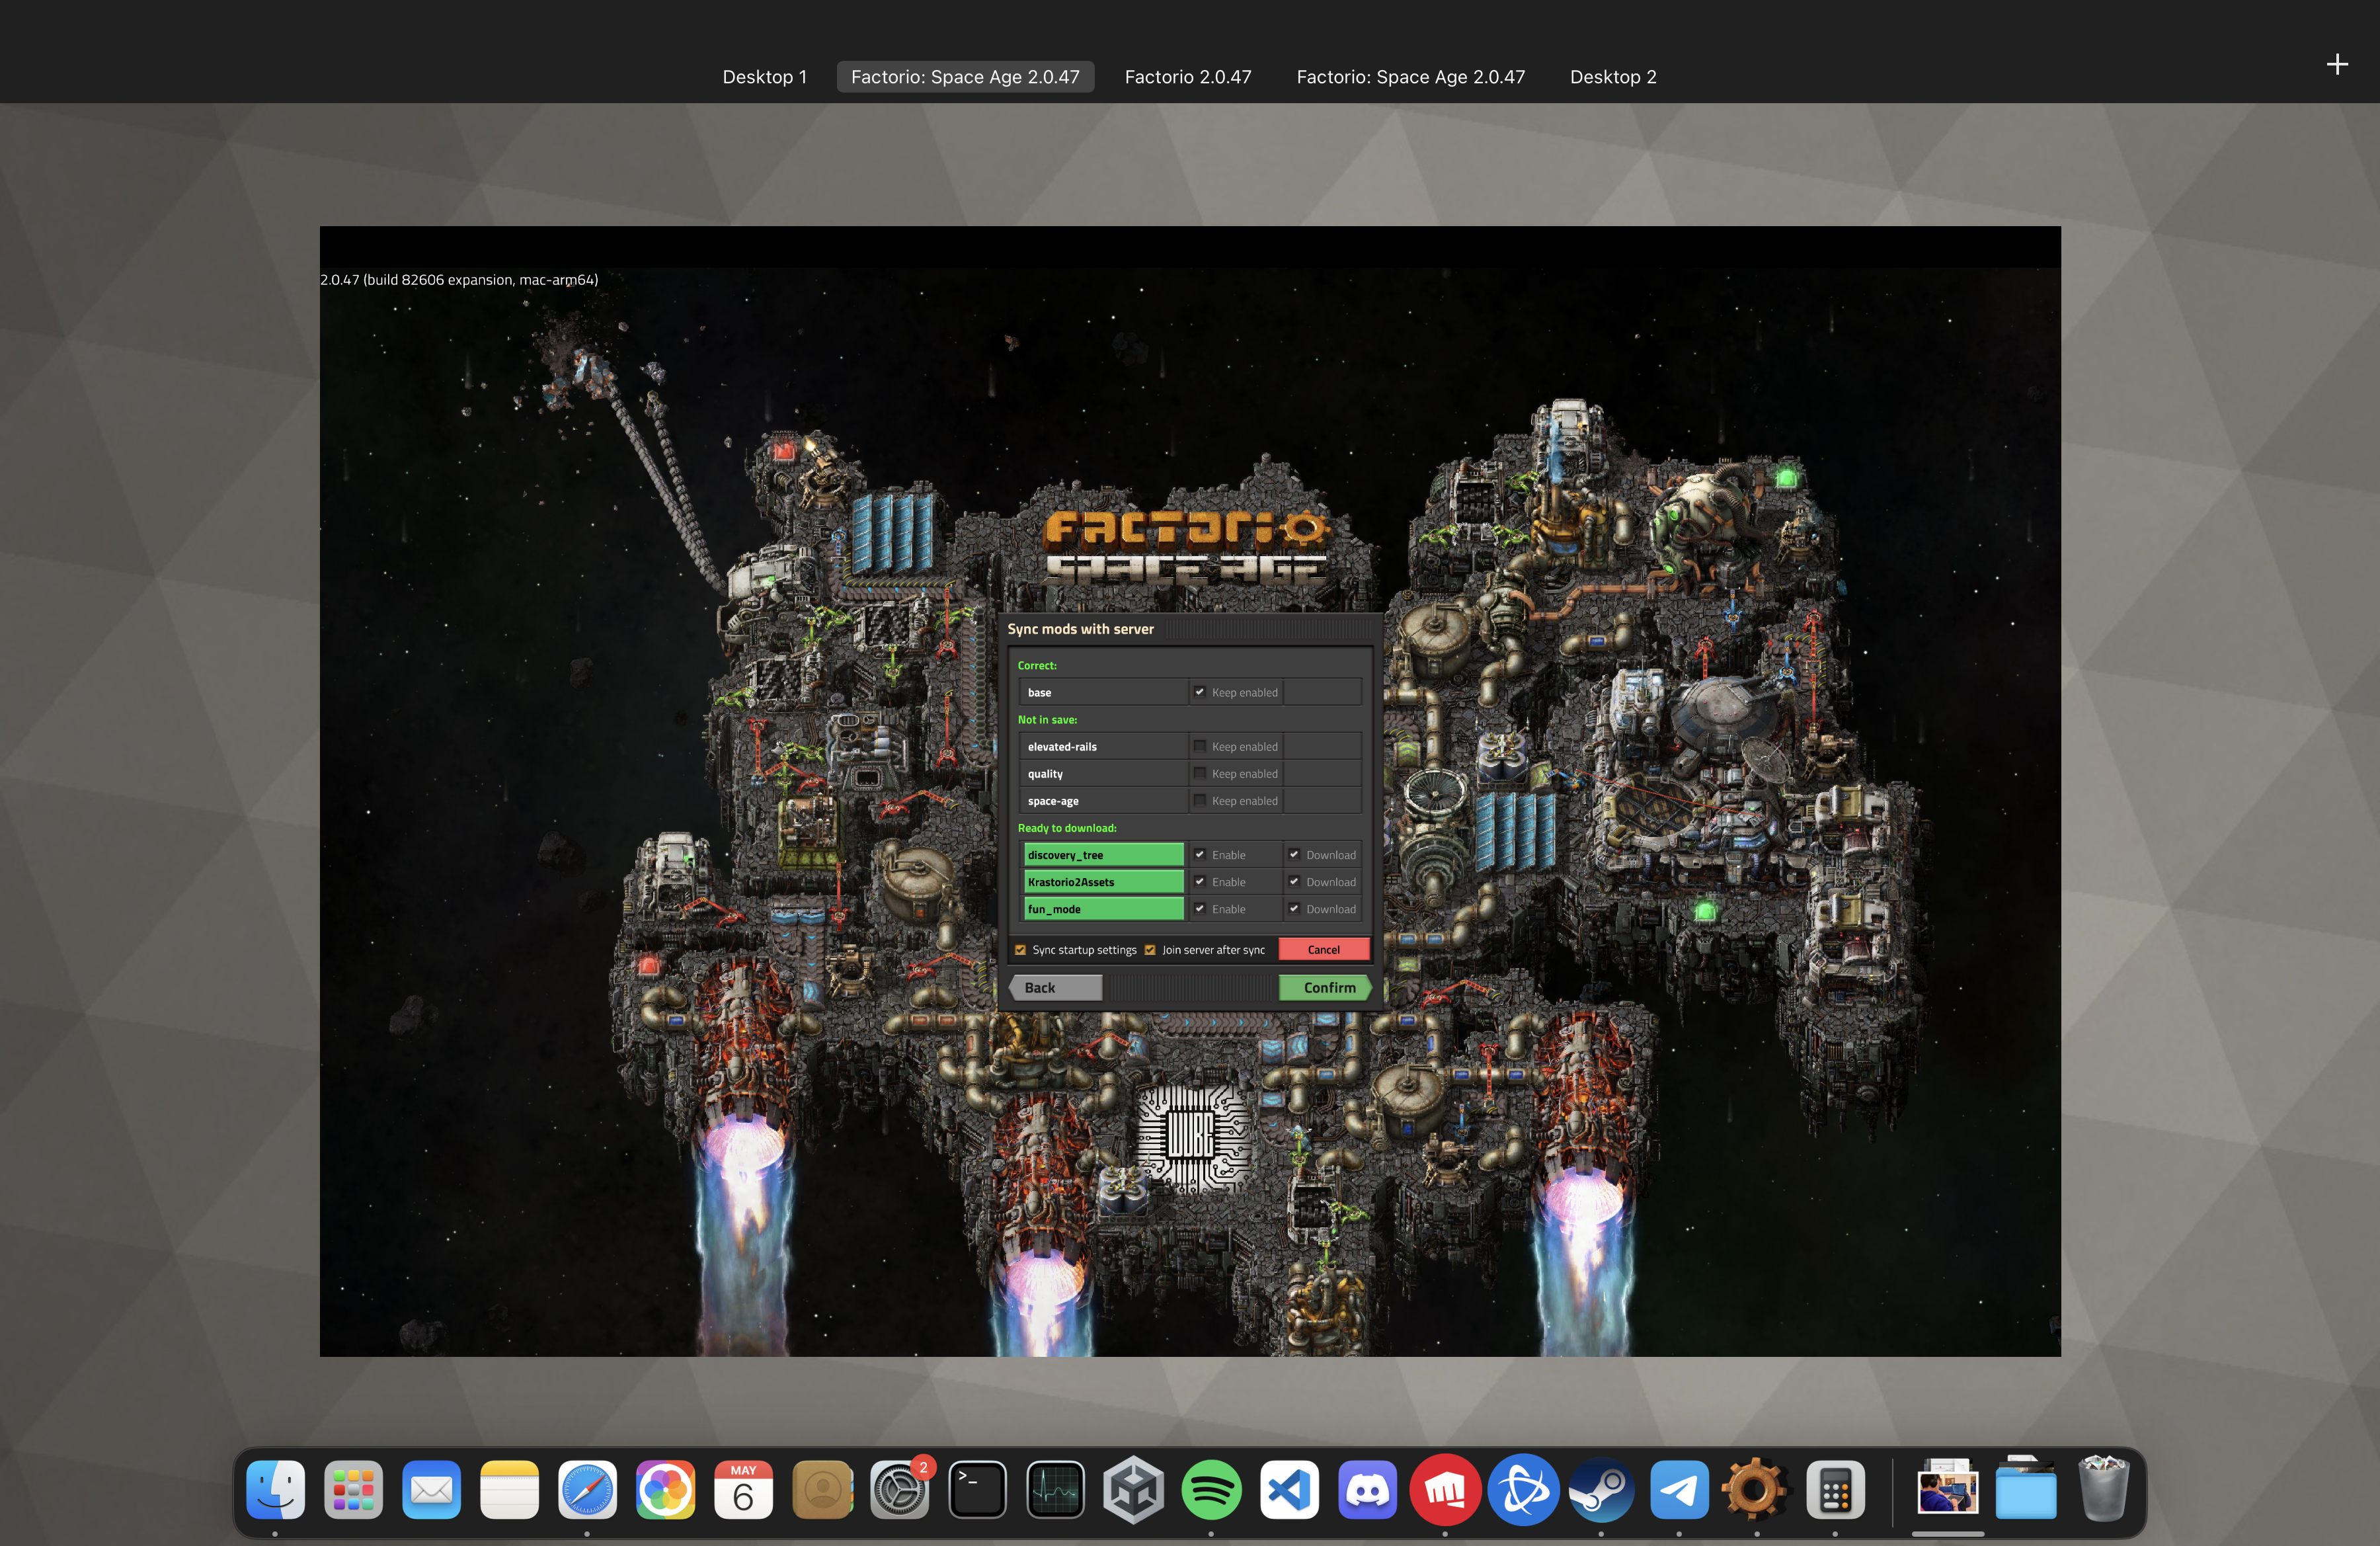Toggle Keep enabled for the base mod

point(1199,692)
